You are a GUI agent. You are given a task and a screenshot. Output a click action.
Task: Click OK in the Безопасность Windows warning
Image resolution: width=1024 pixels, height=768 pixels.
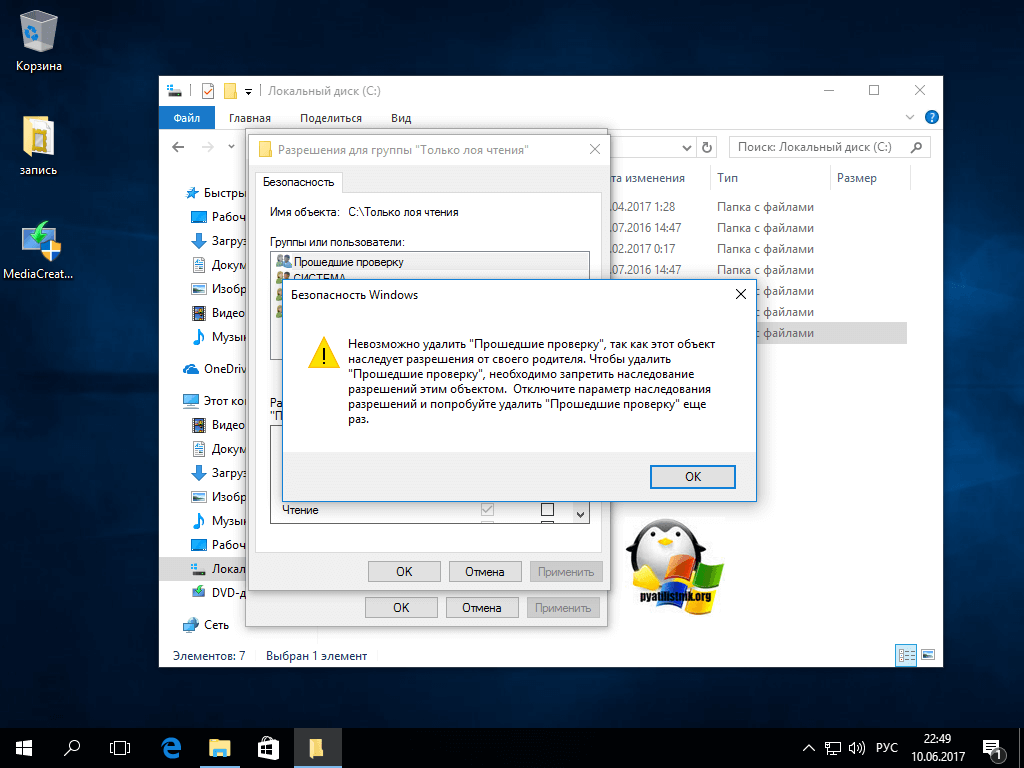pos(693,477)
